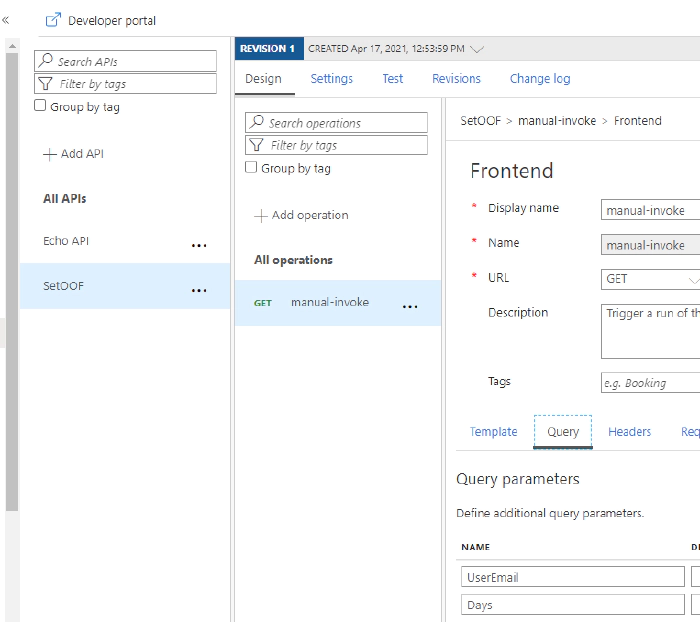Click the Developer portal external link icon
700x622 pixels.
(x=54, y=20)
